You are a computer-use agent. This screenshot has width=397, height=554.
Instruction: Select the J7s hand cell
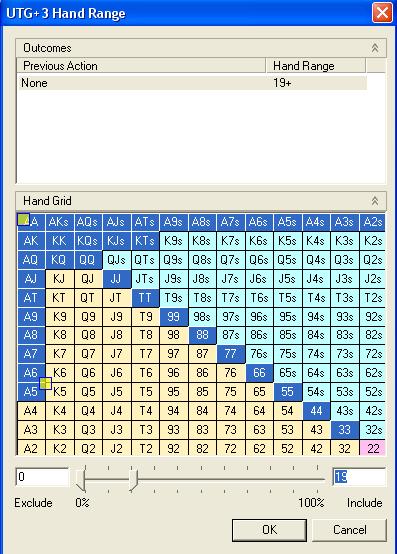point(231,279)
